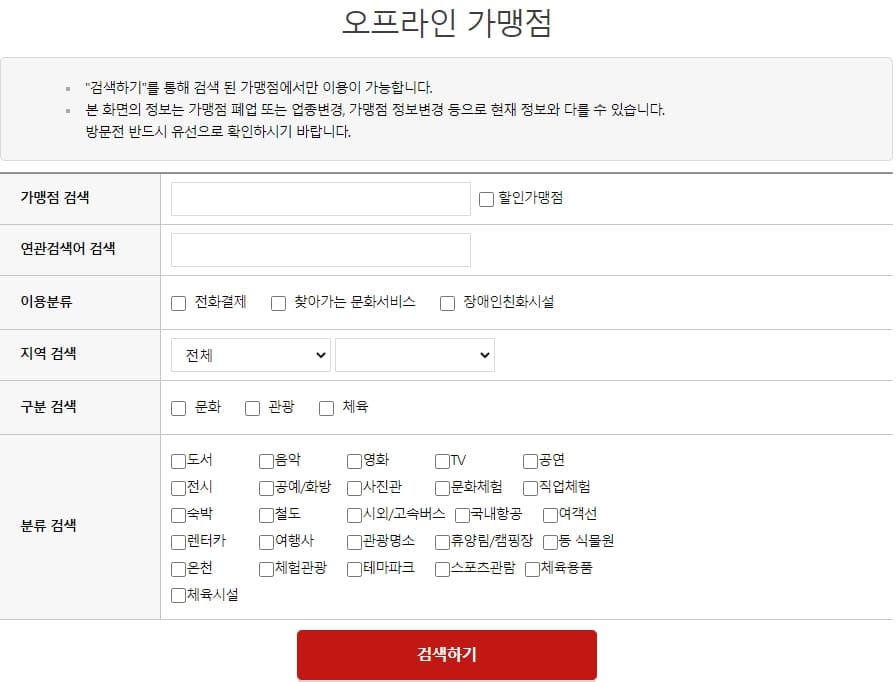
Task: Select the 숙박 checkbox
Action: click(178, 515)
